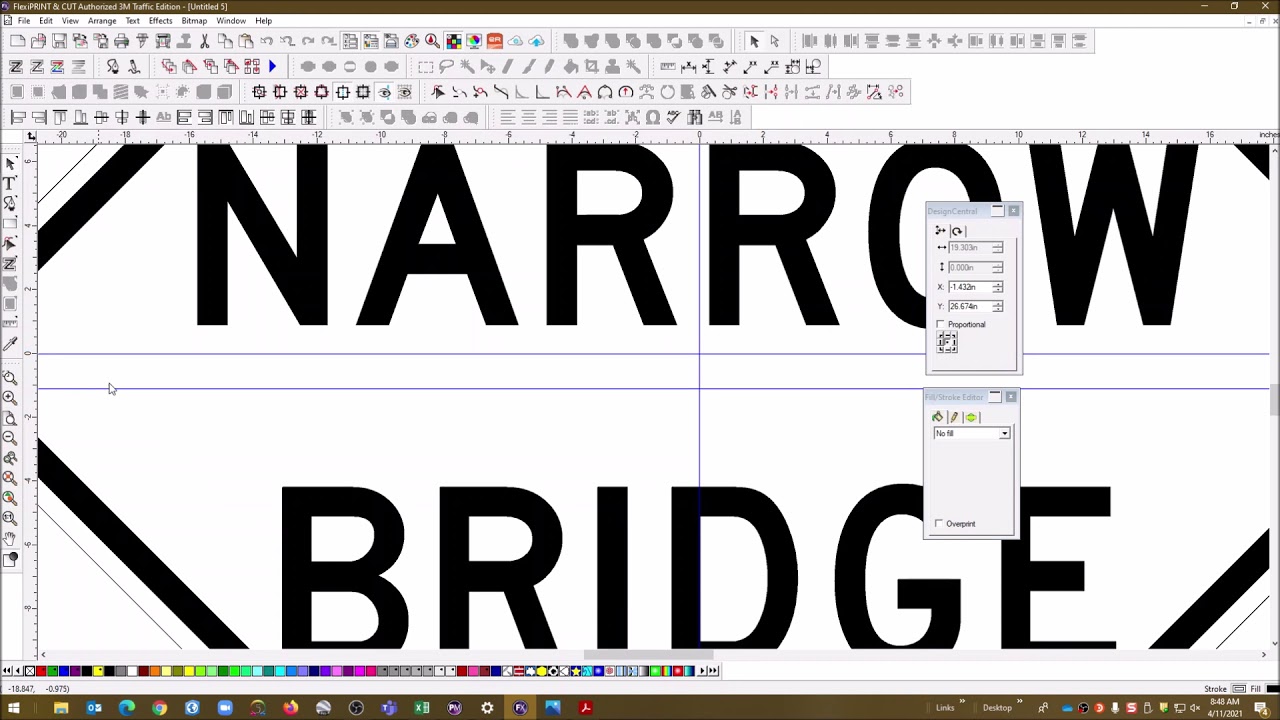The image size is (1280, 720).
Task: Select the Text tool in left toolbox
Action: pyautogui.click(x=10, y=184)
